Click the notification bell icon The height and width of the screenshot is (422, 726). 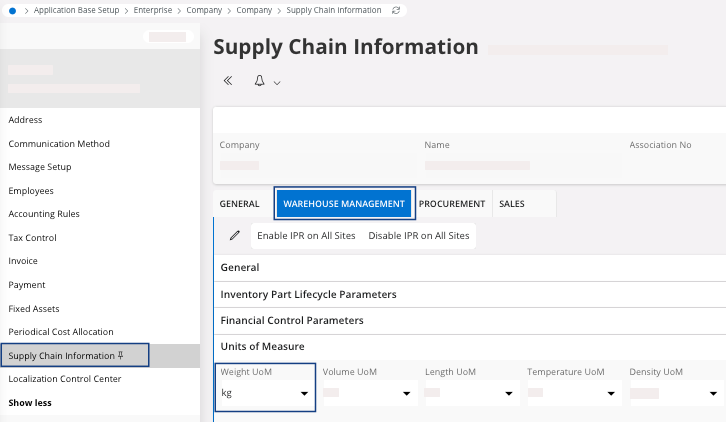(259, 81)
